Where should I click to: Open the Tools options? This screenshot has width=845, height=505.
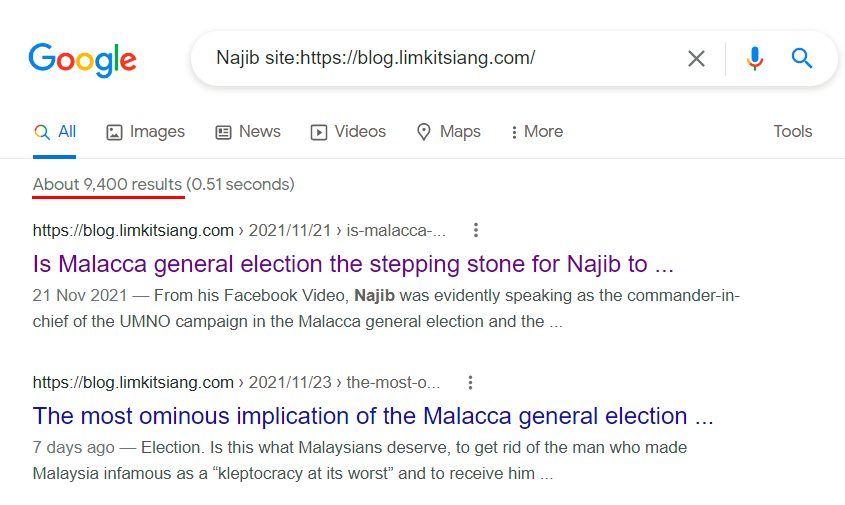coord(793,132)
